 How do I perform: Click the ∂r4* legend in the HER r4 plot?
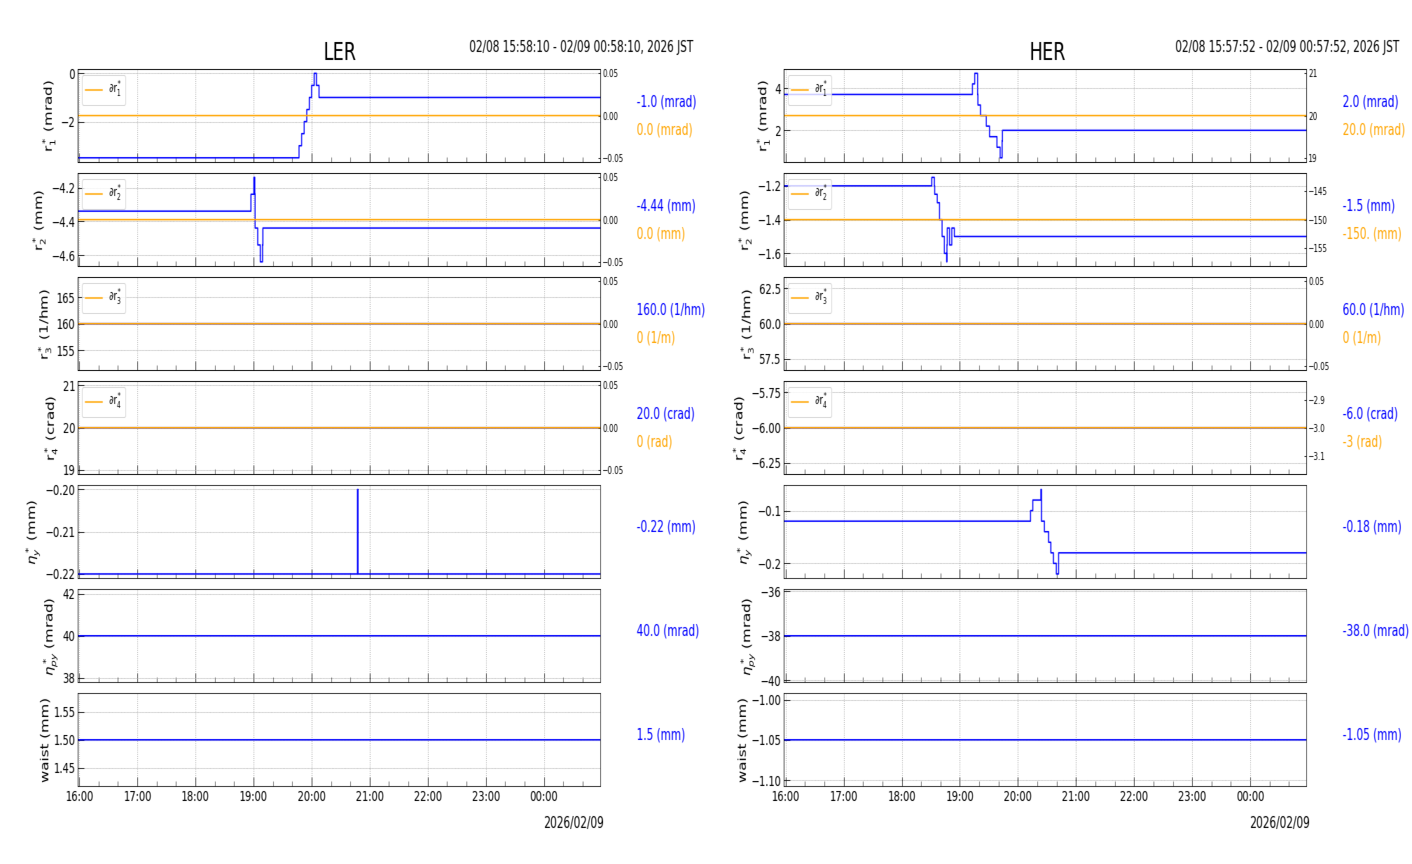[x=809, y=401]
